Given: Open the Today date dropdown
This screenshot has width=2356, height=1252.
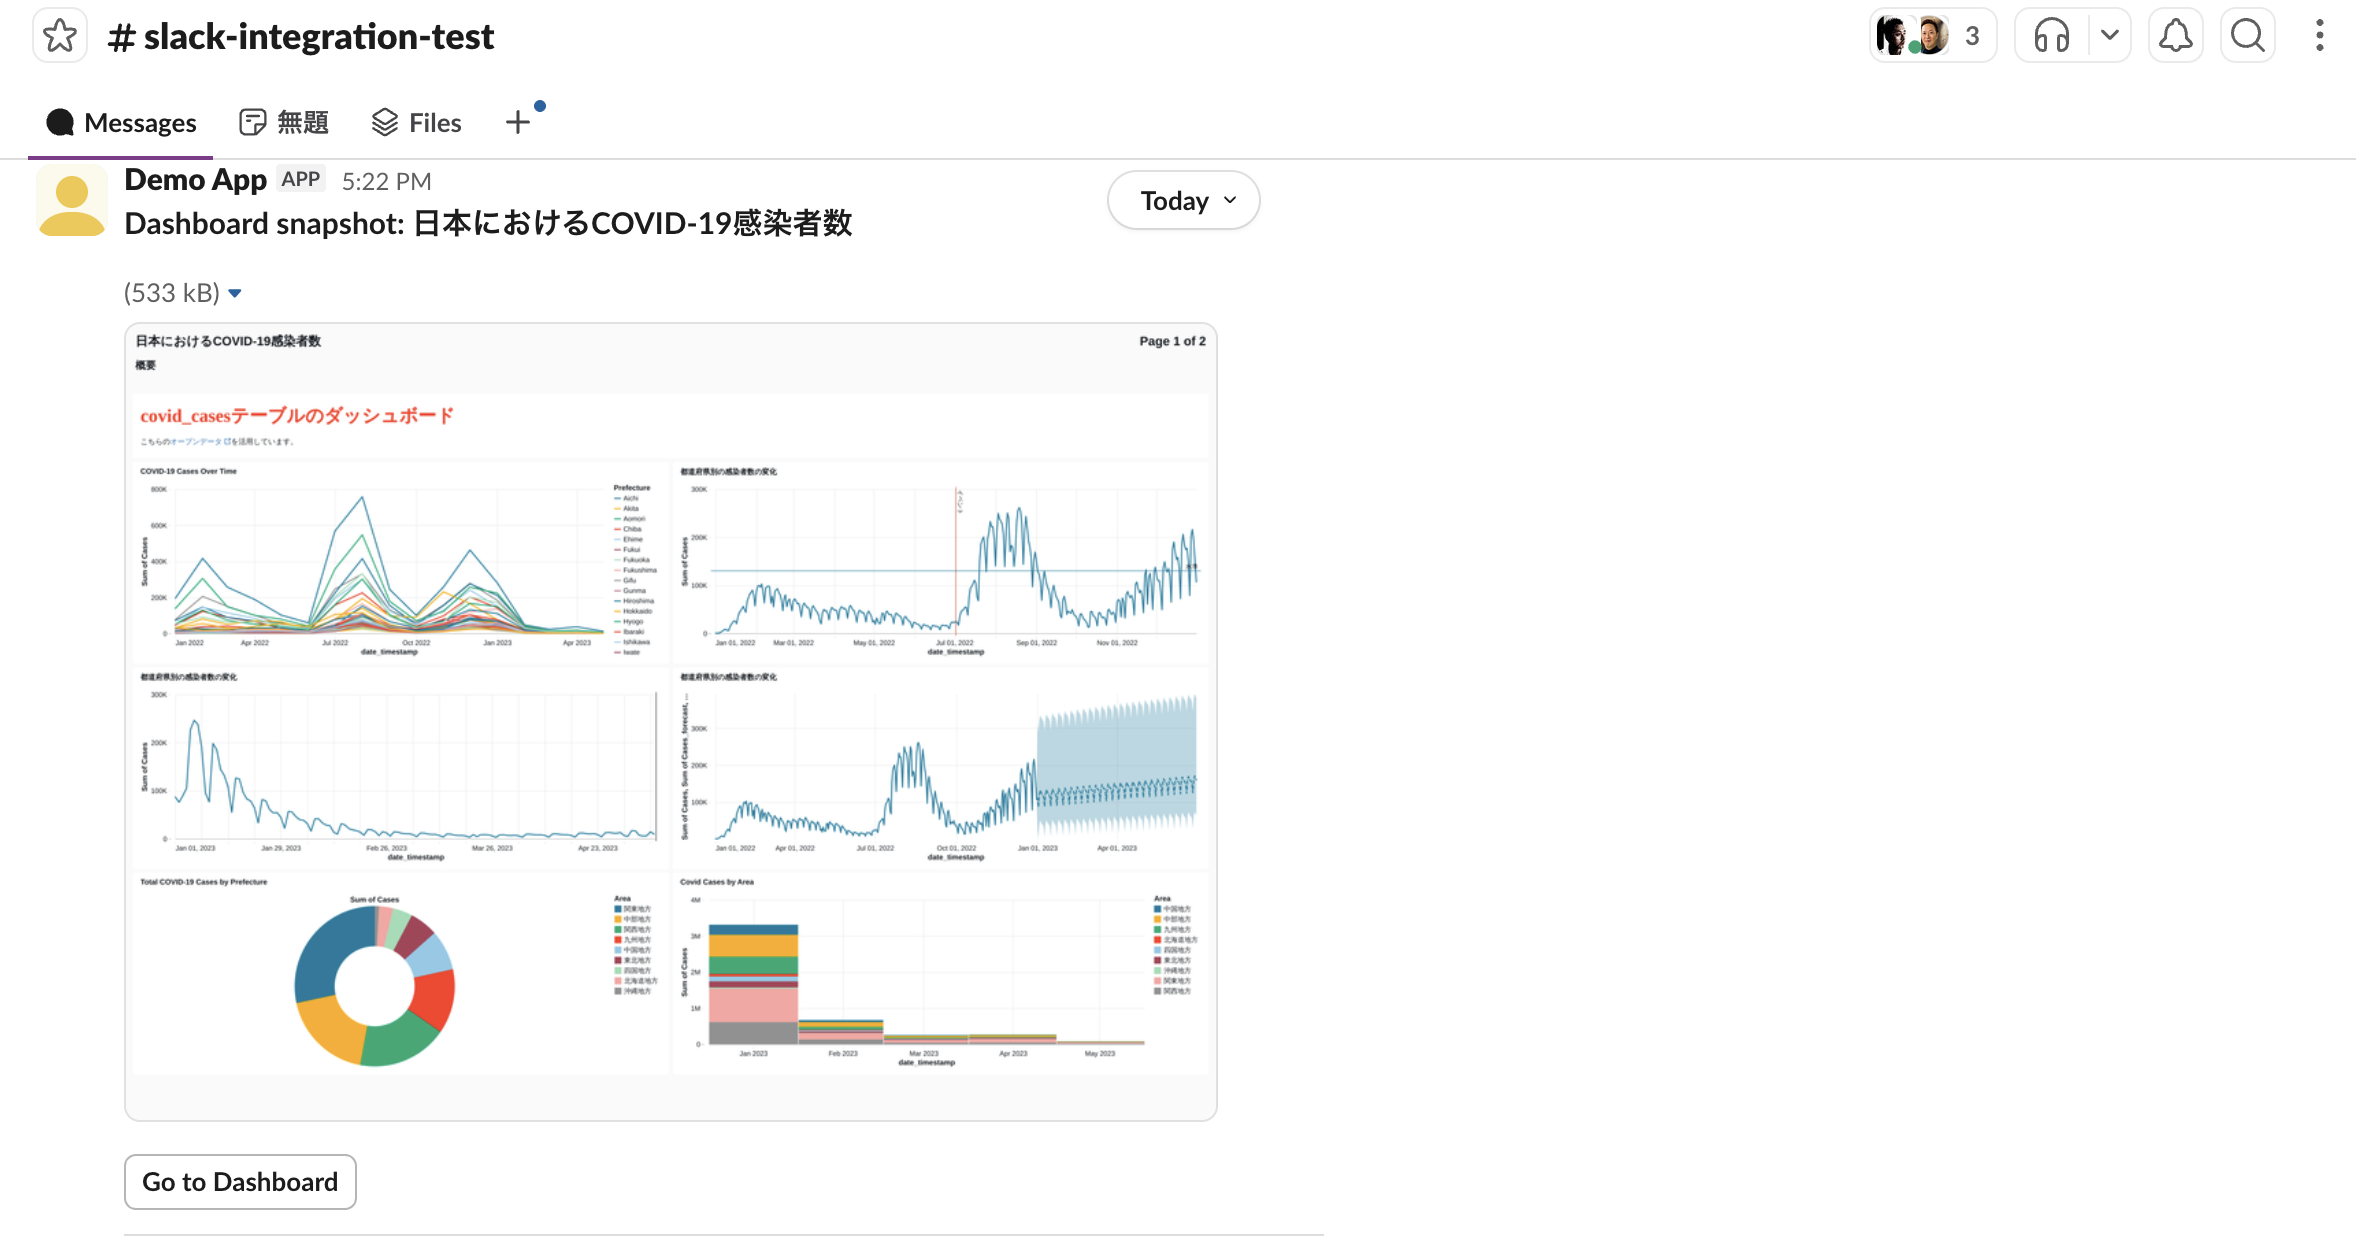Looking at the screenshot, I should click(1183, 201).
